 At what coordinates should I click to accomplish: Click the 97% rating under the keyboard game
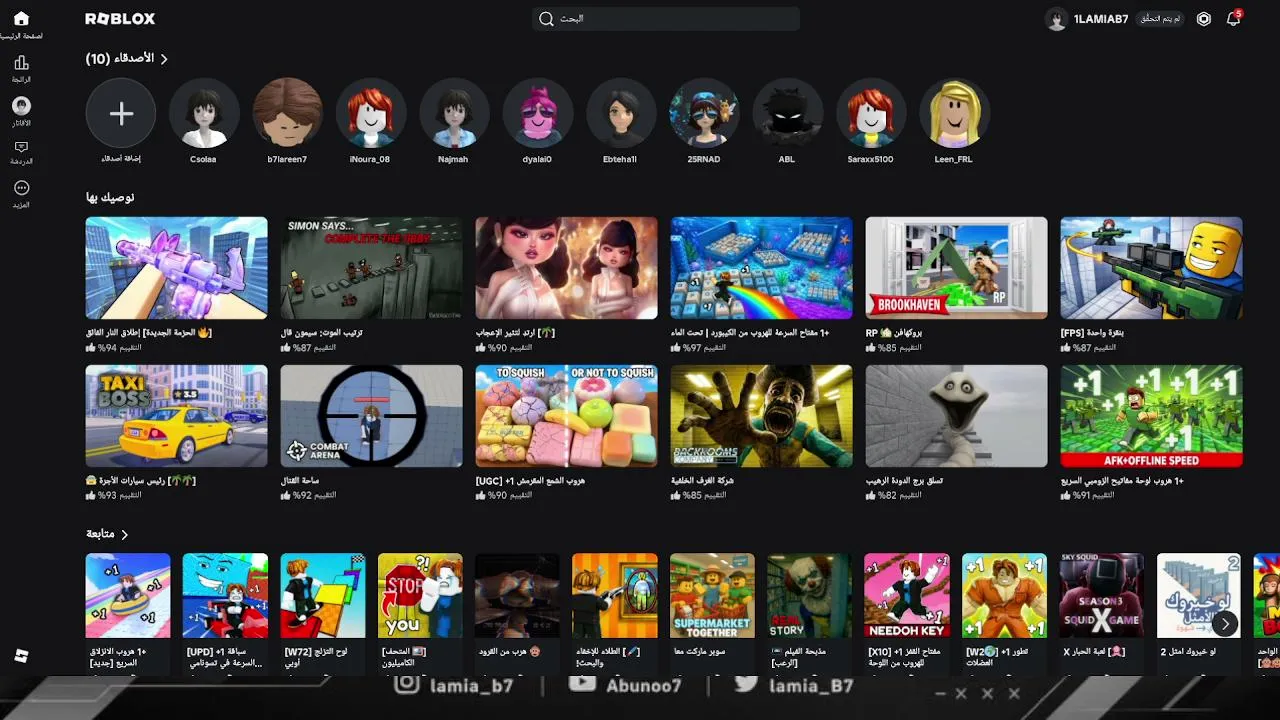(x=699, y=348)
